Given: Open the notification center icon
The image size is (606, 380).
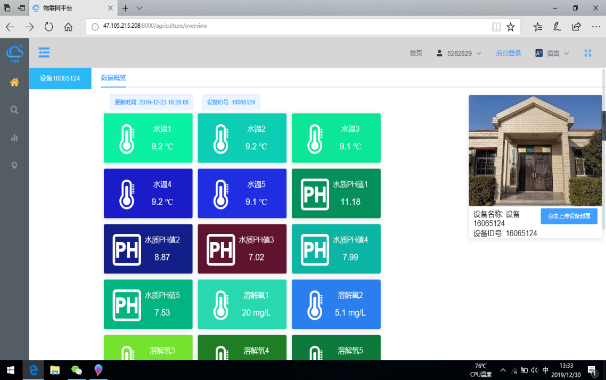Looking at the screenshot, I should tap(592, 370).
